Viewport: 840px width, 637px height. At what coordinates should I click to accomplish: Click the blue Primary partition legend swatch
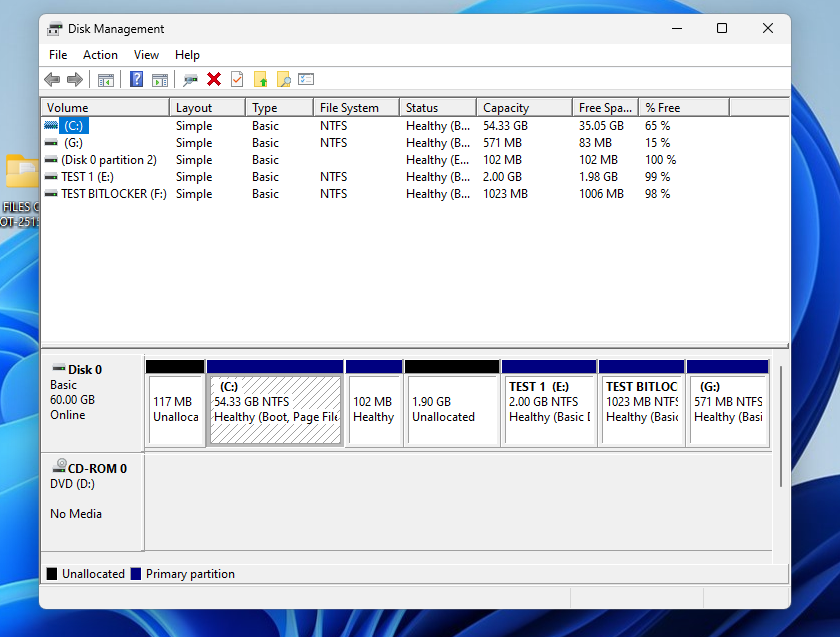click(136, 574)
